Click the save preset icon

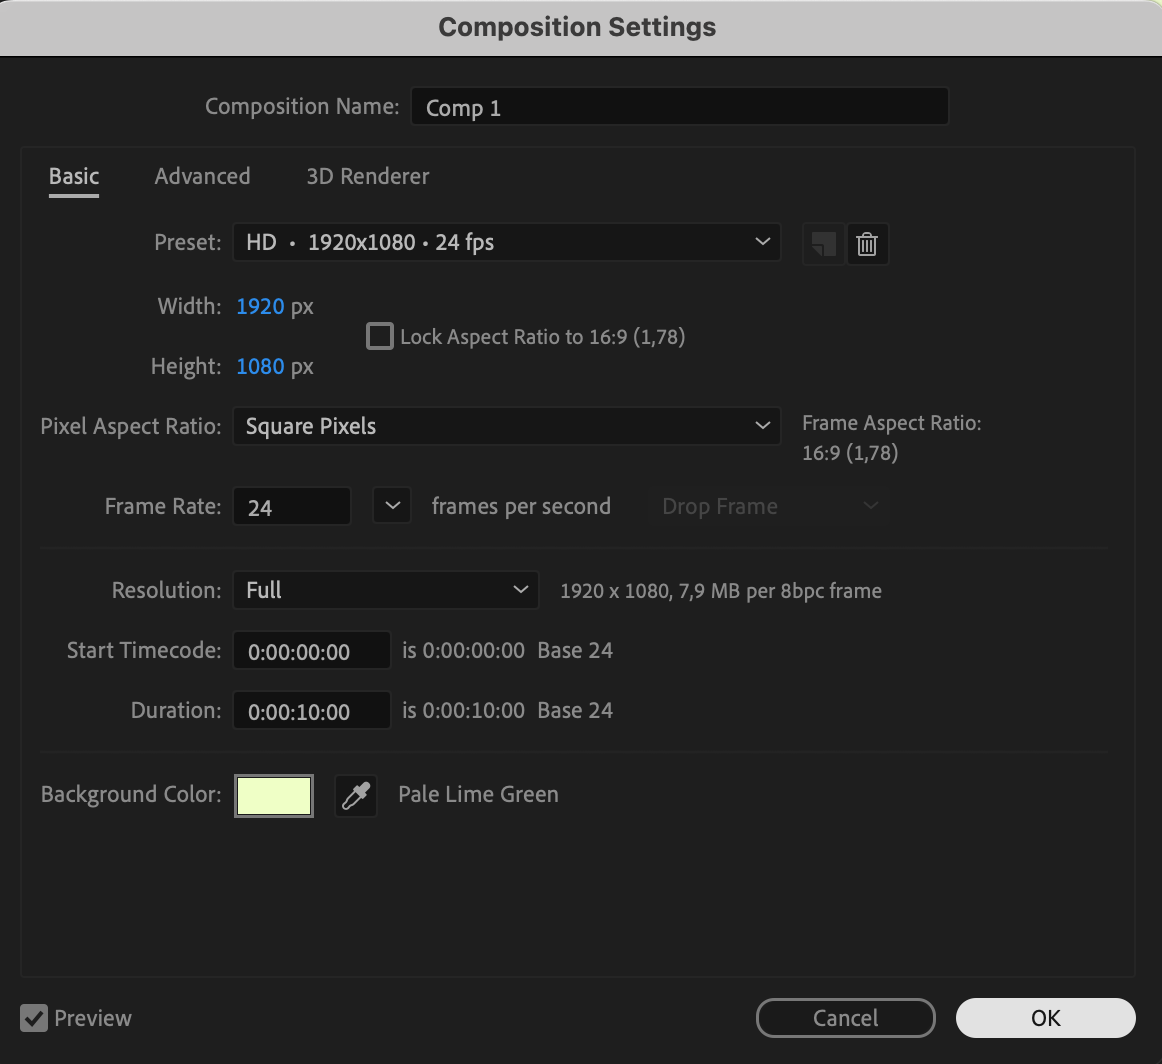pos(823,244)
